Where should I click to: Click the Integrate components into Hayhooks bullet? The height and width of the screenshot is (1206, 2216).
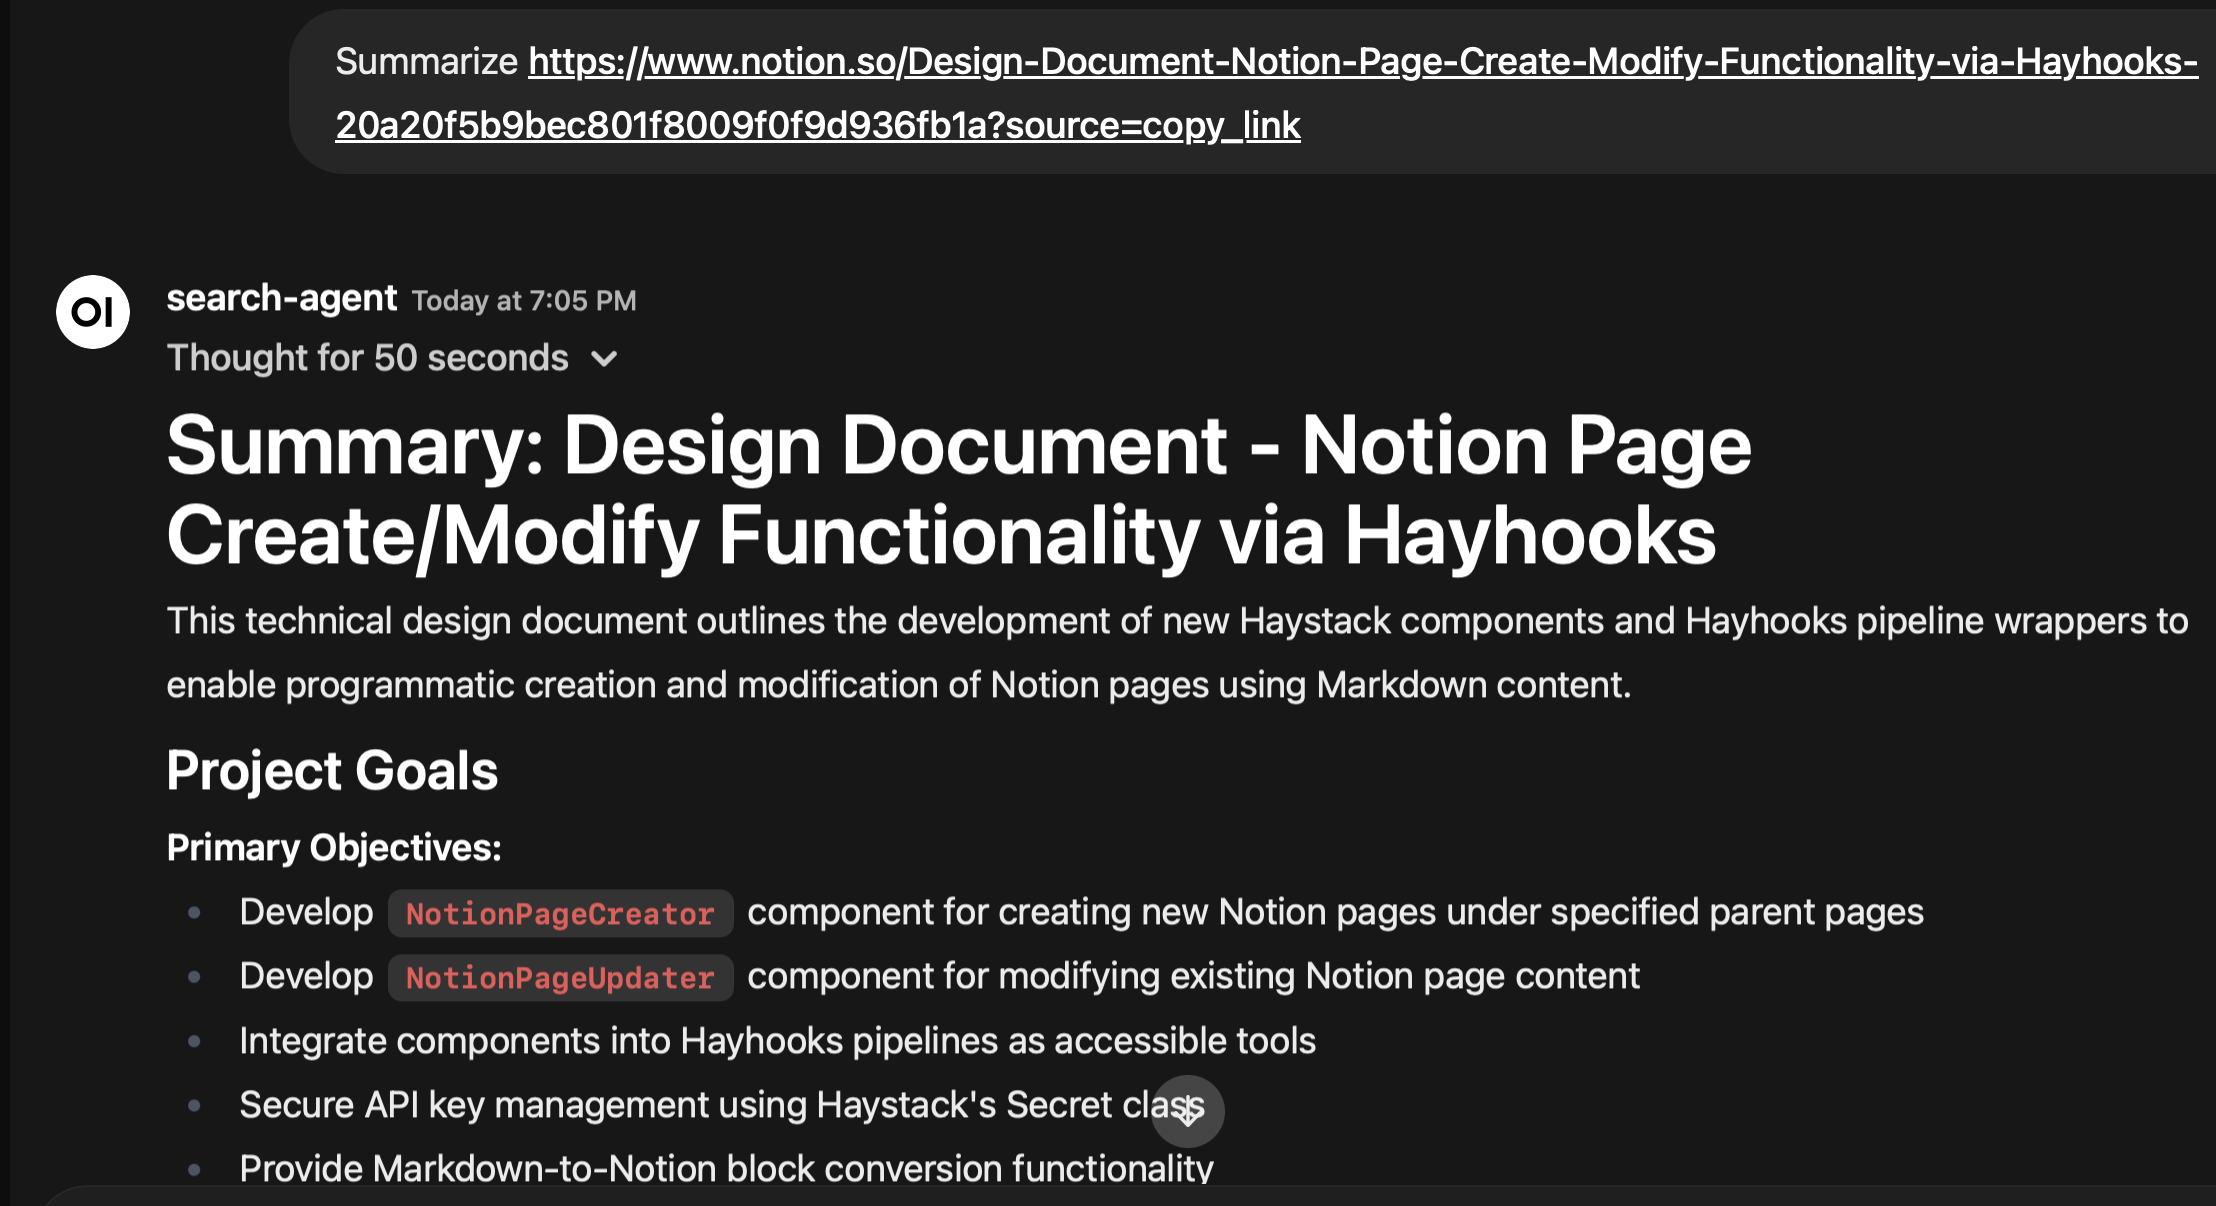[778, 1041]
